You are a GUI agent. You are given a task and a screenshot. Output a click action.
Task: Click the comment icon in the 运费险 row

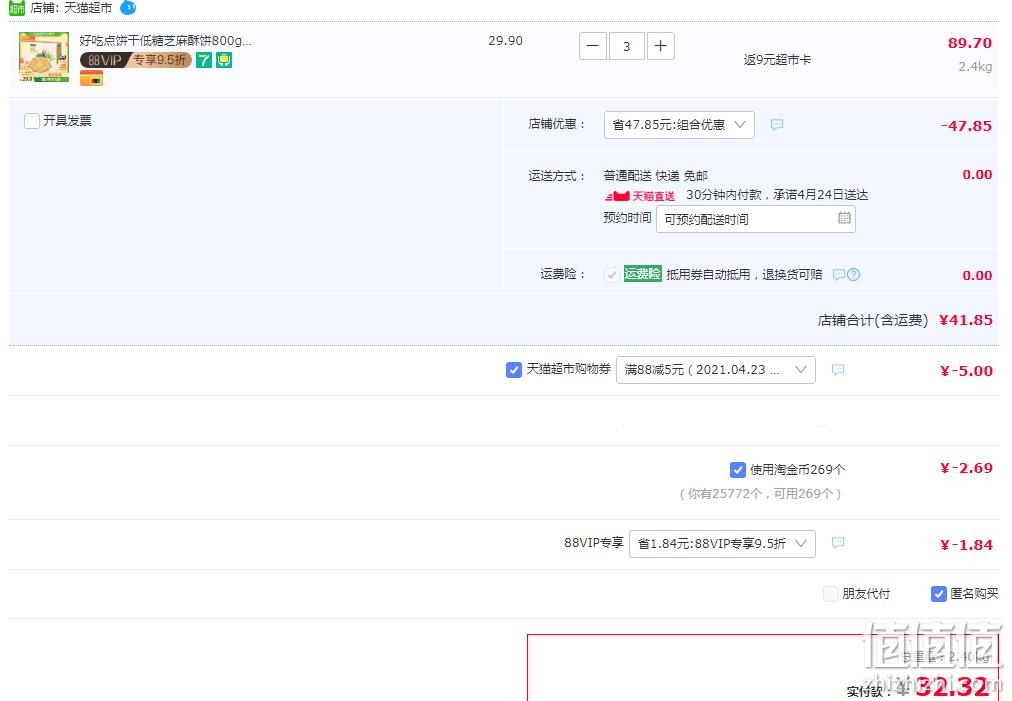(838, 275)
